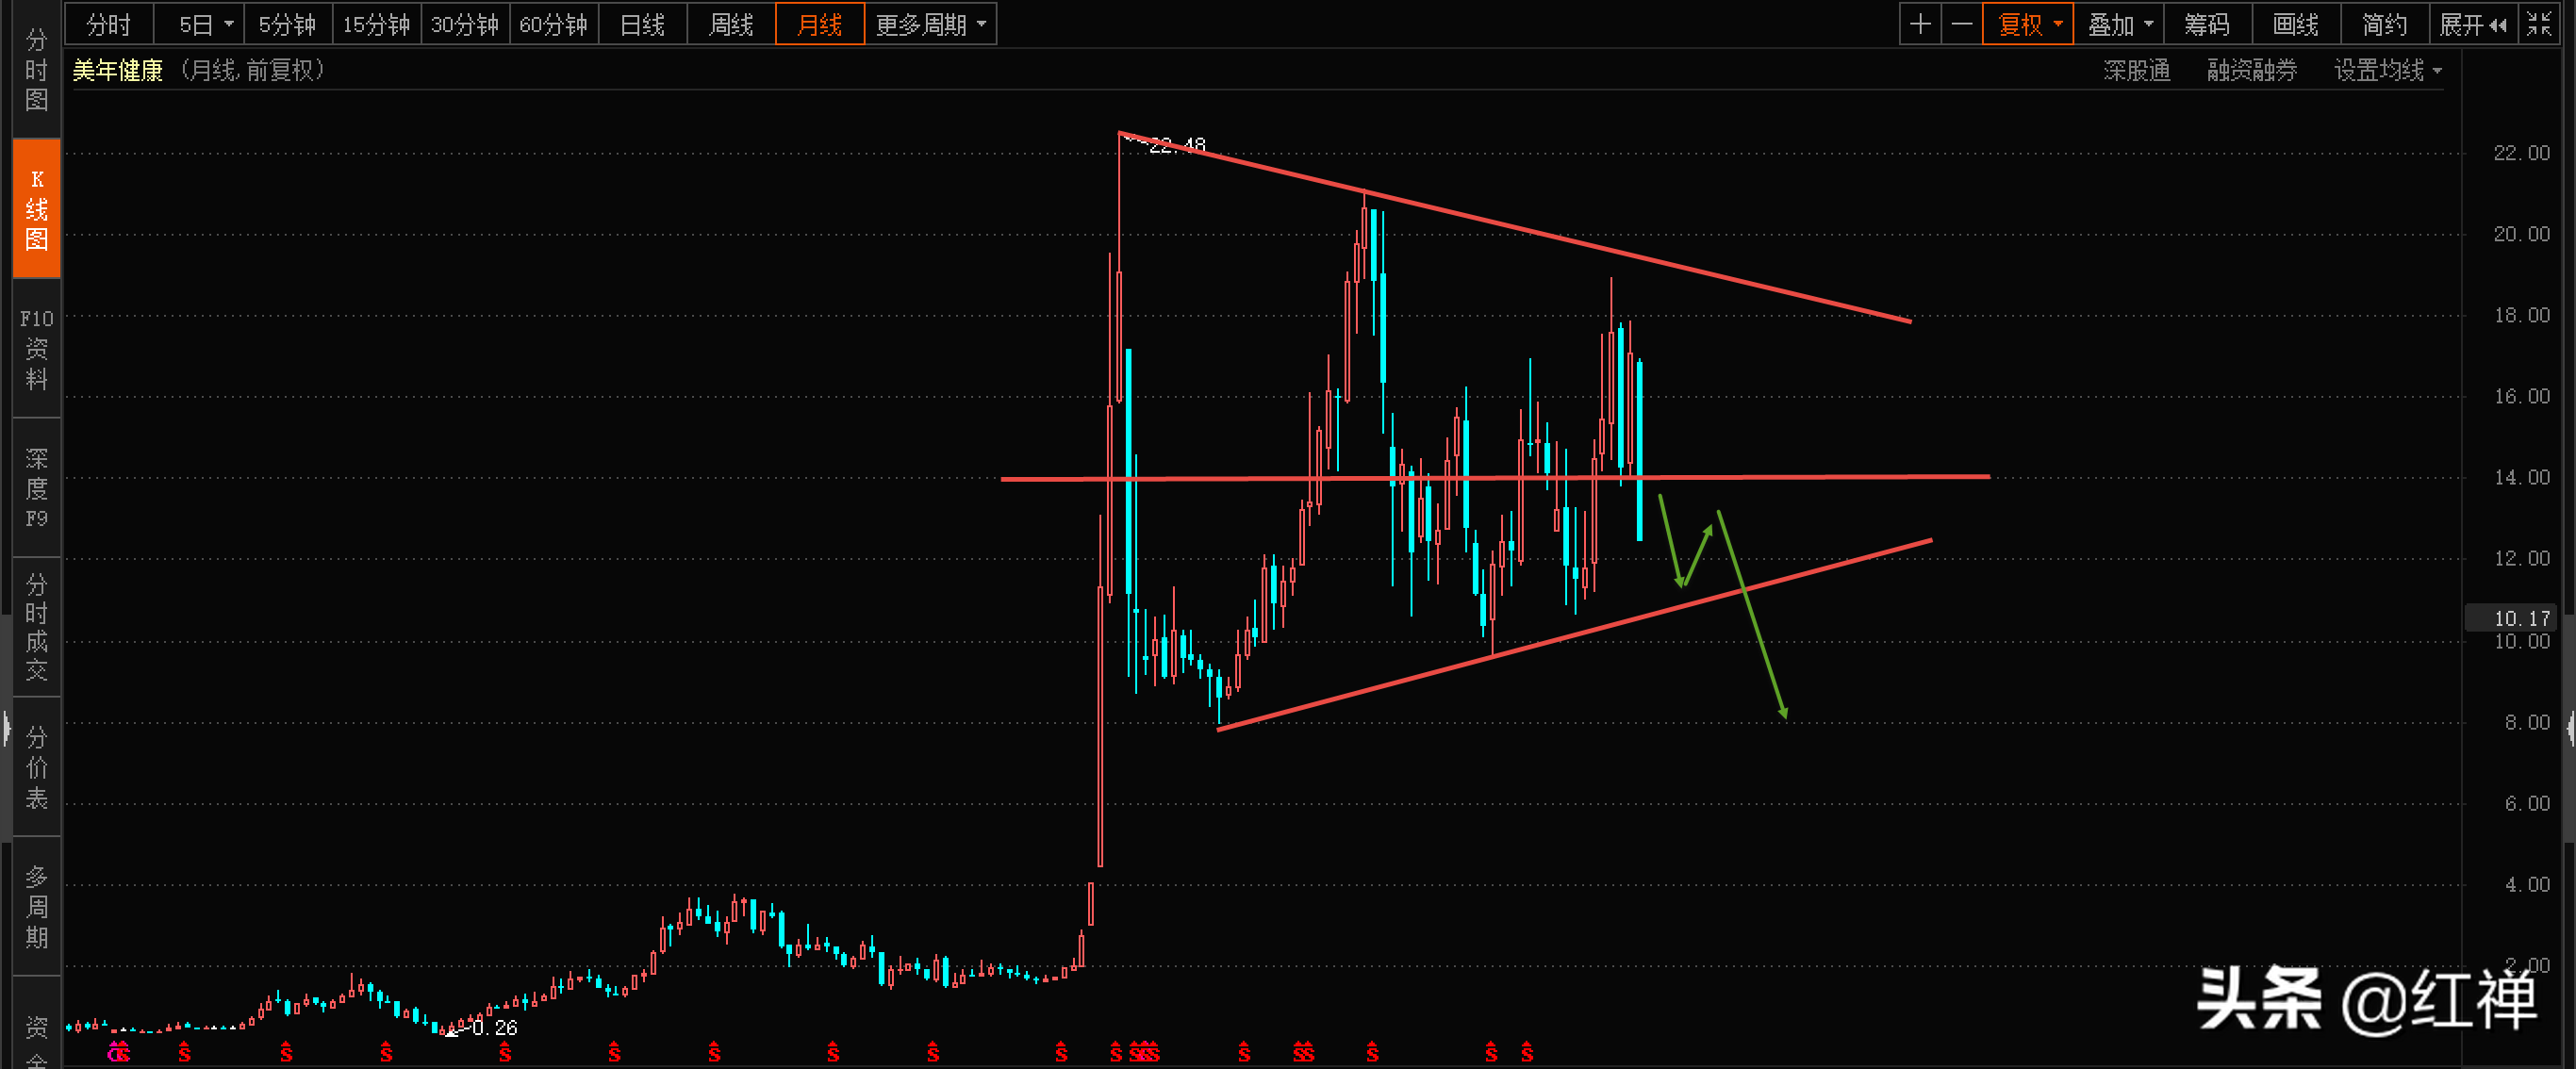Open the 设置均线 moving average dropdown

tap(2387, 70)
